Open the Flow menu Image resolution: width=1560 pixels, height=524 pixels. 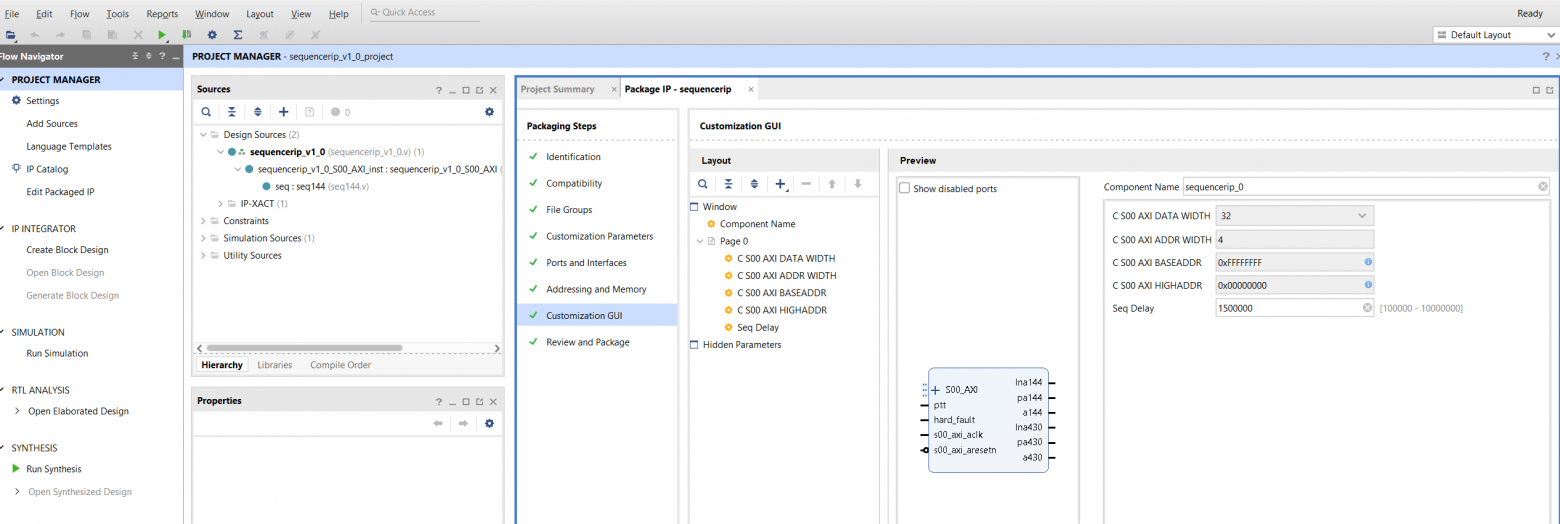pyautogui.click(x=80, y=14)
